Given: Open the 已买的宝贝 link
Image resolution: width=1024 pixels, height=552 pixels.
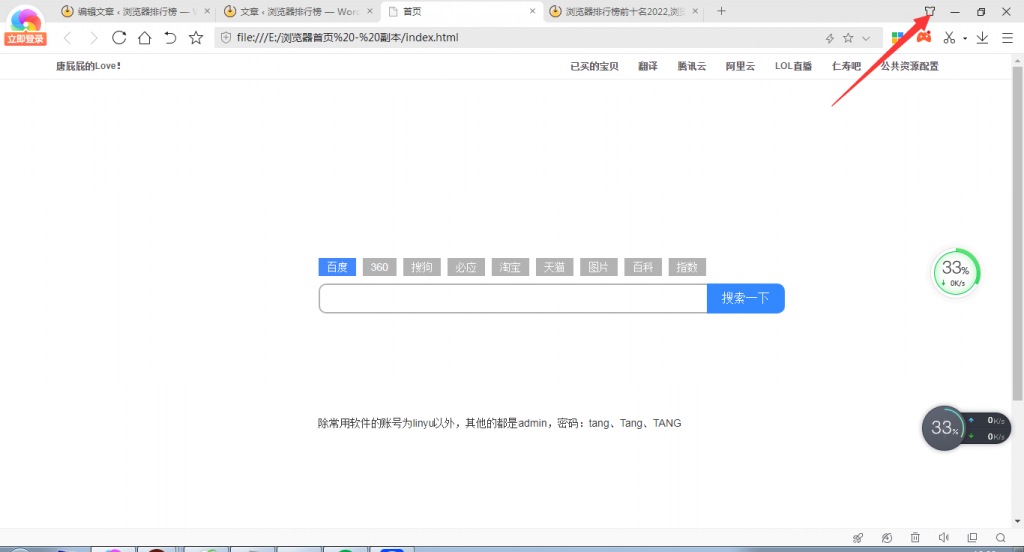Looking at the screenshot, I should 594,66.
